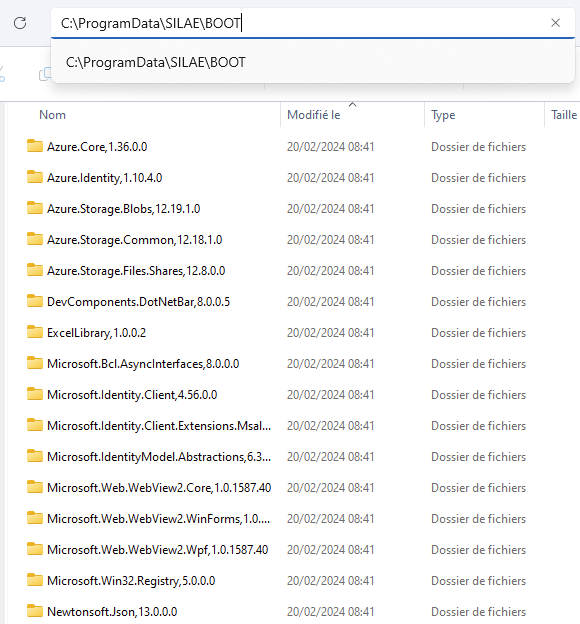
Task: Select the Azure.Identity,1.10.4.0 folder name
Action: tap(105, 178)
